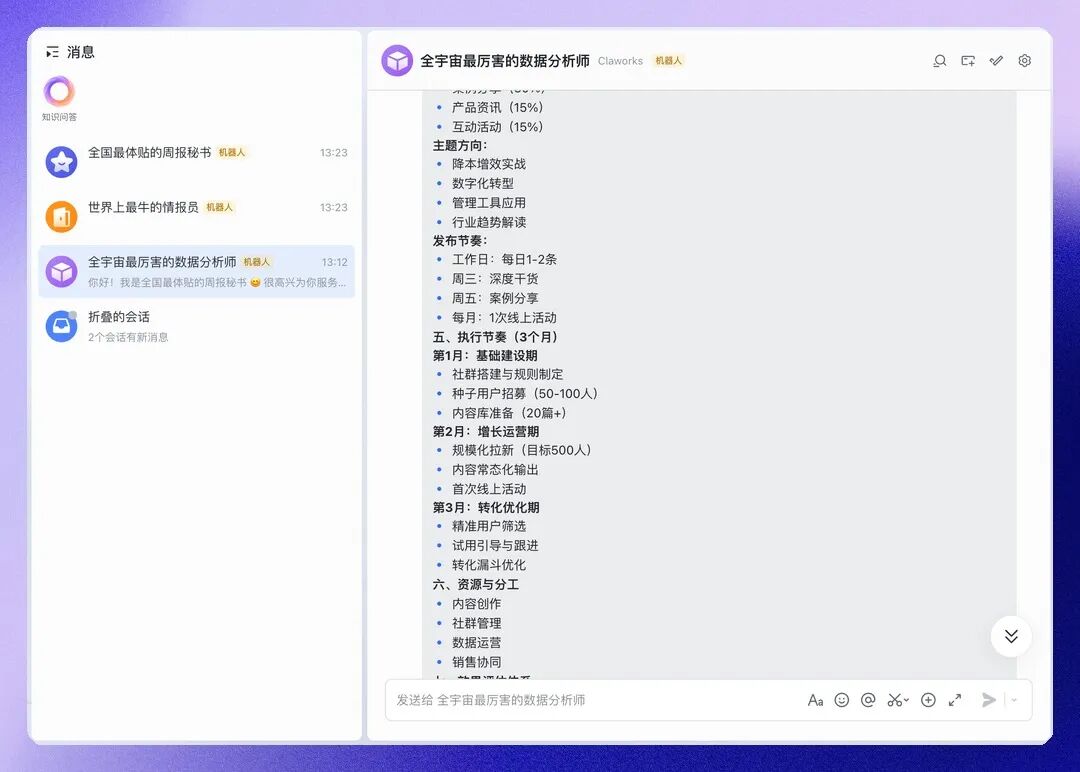Click the line 行业趋势解读
This screenshot has height=772, width=1080.
(x=488, y=222)
